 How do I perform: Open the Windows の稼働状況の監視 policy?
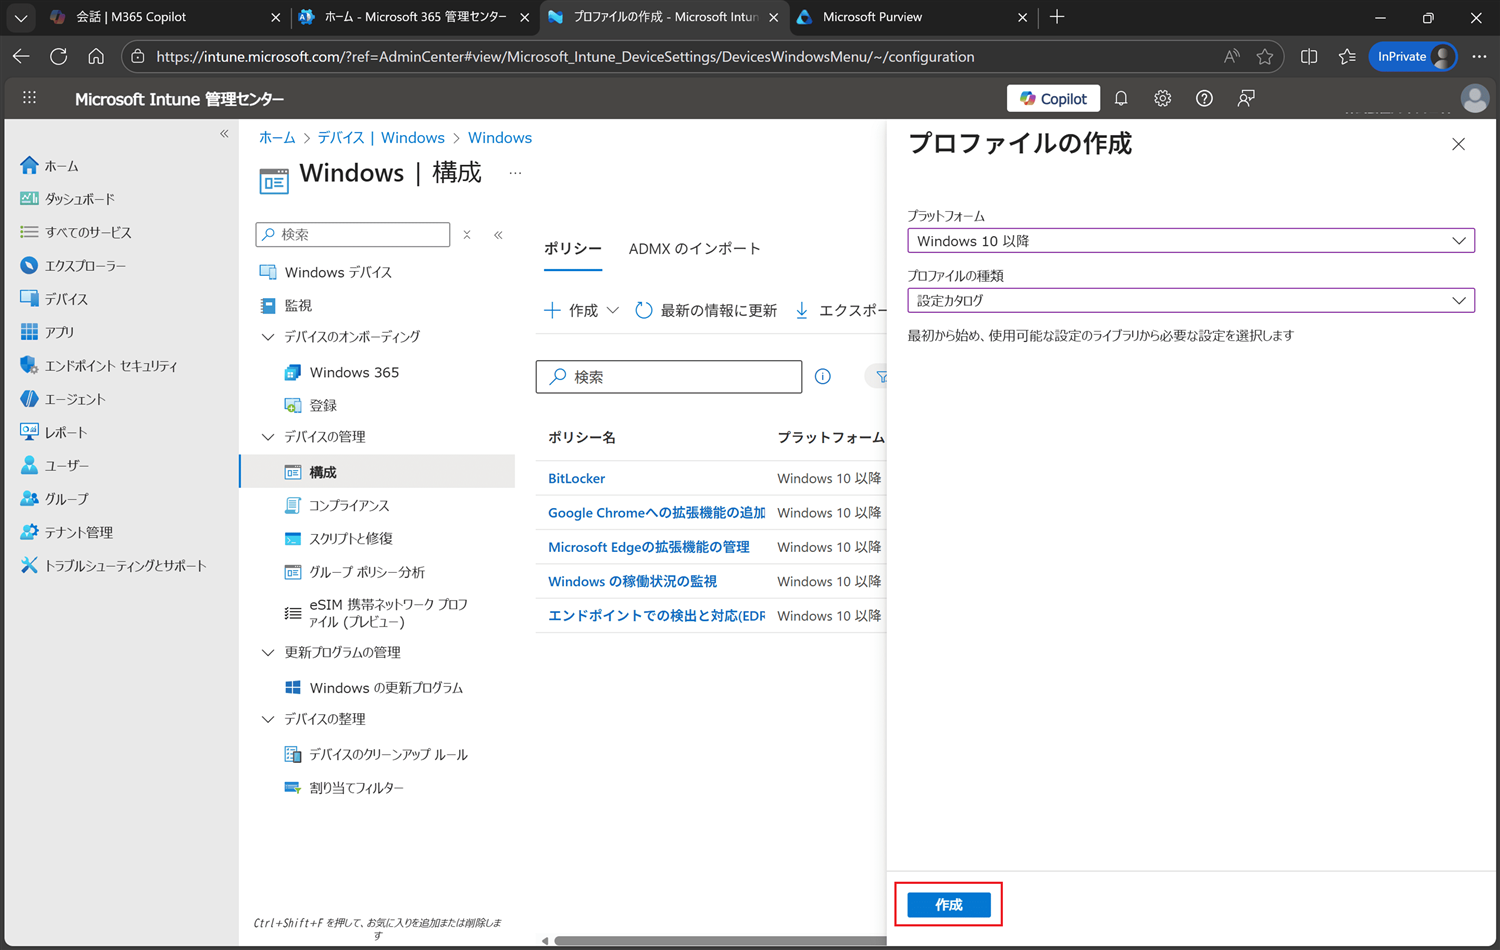coord(633,581)
